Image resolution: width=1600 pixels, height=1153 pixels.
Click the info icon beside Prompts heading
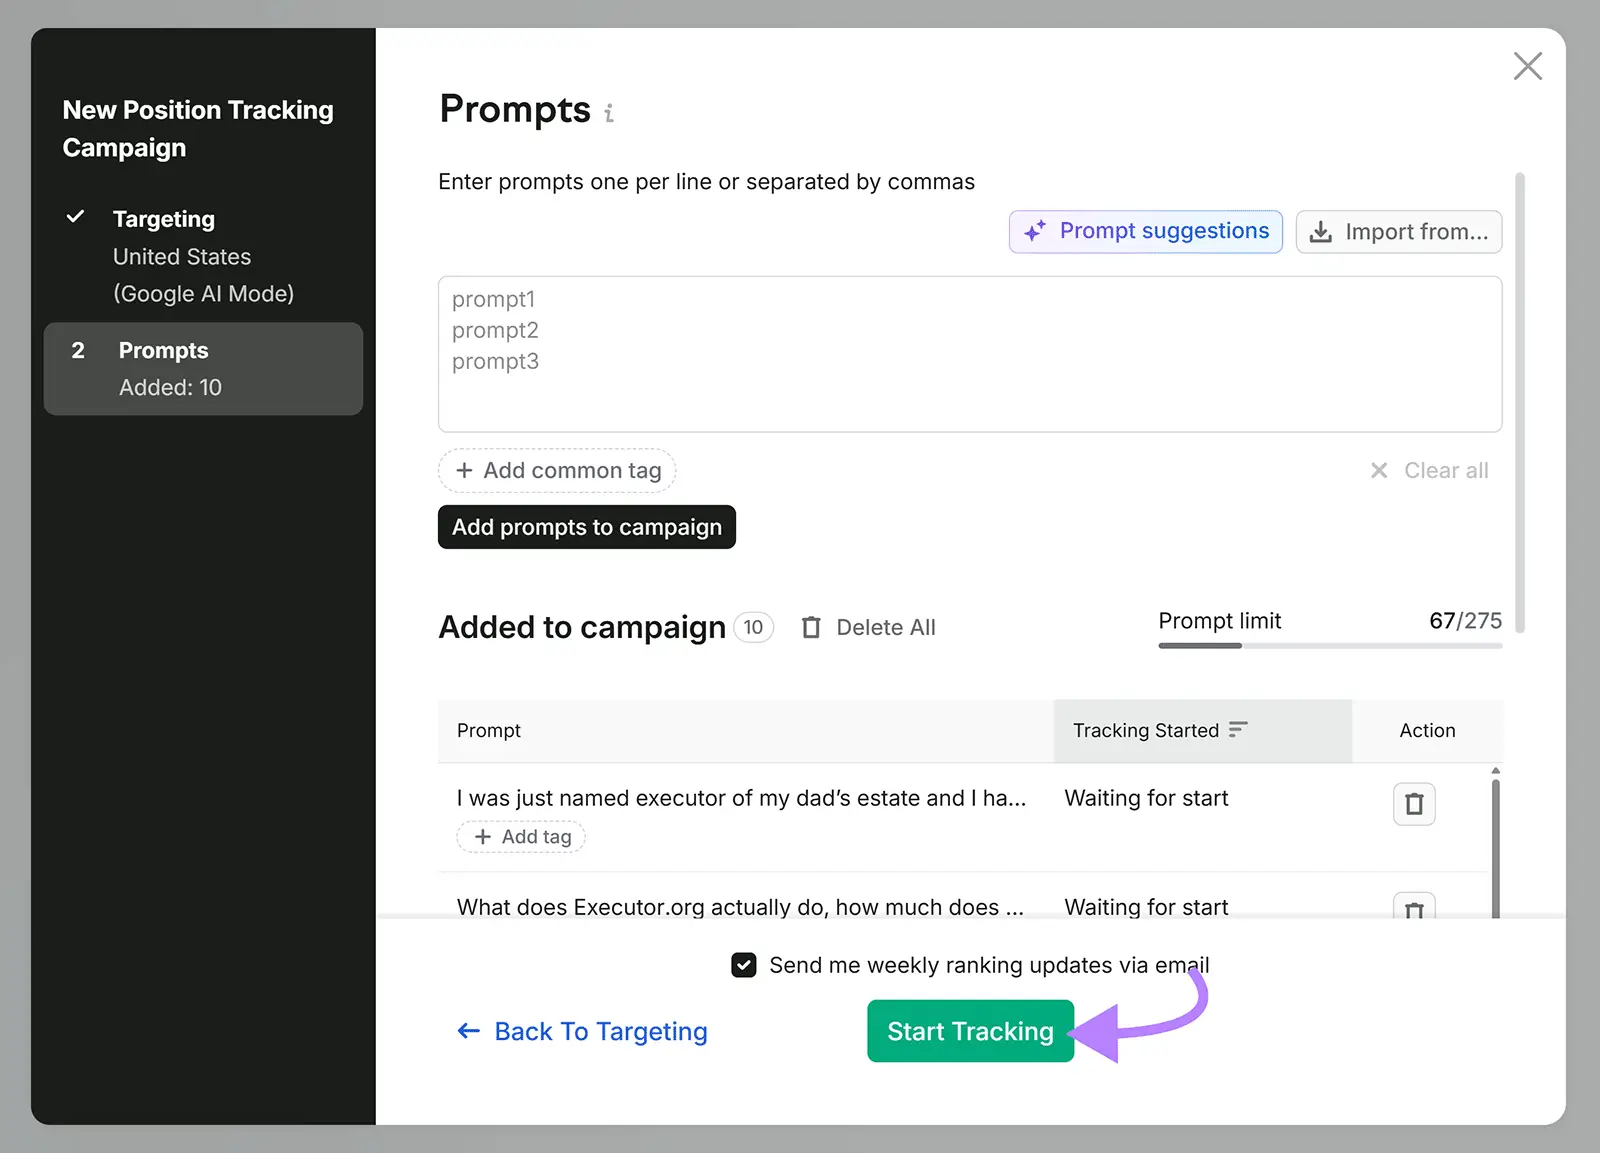point(609,113)
